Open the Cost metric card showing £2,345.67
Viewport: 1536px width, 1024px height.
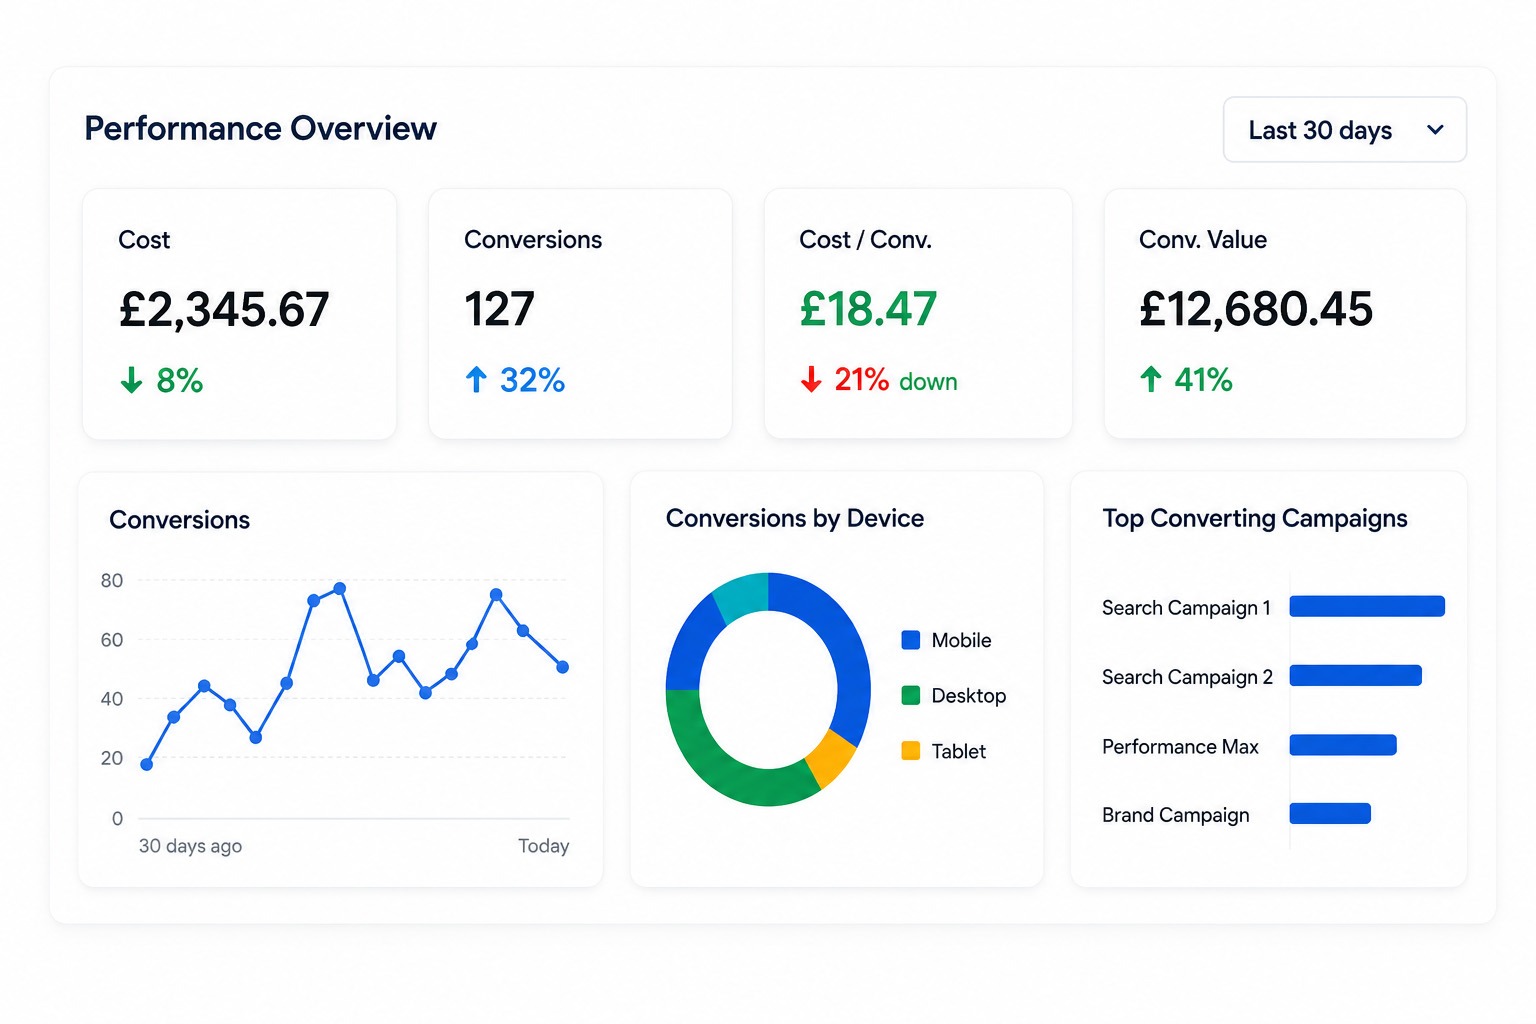point(239,314)
